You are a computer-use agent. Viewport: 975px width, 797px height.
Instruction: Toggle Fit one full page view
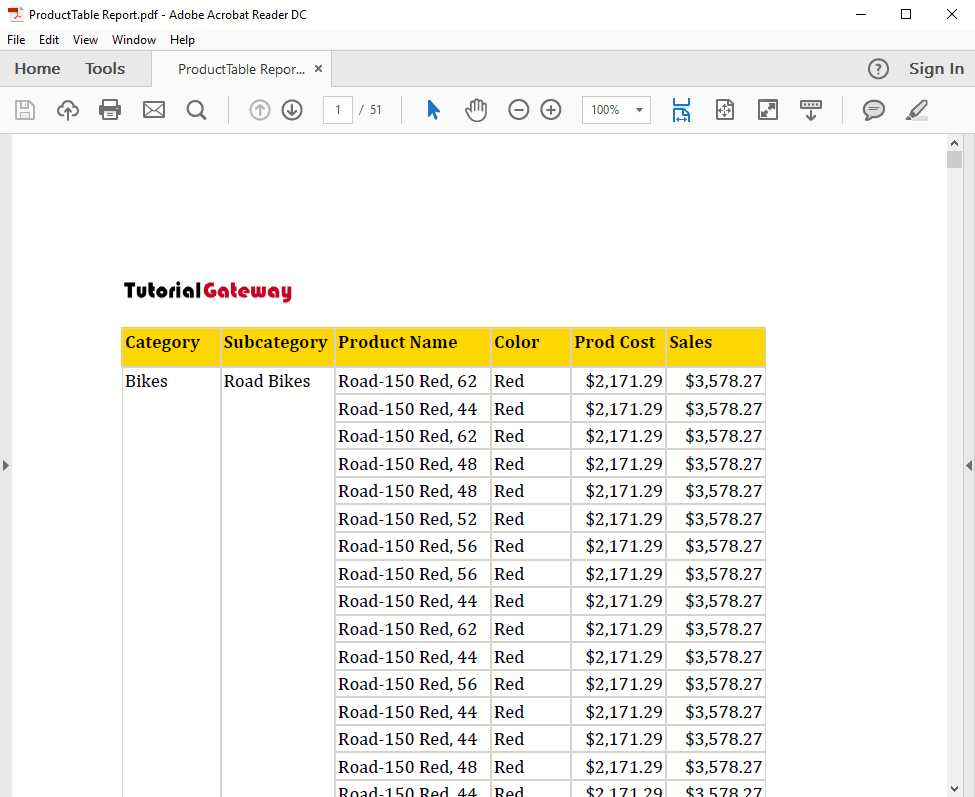pos(725,110)
